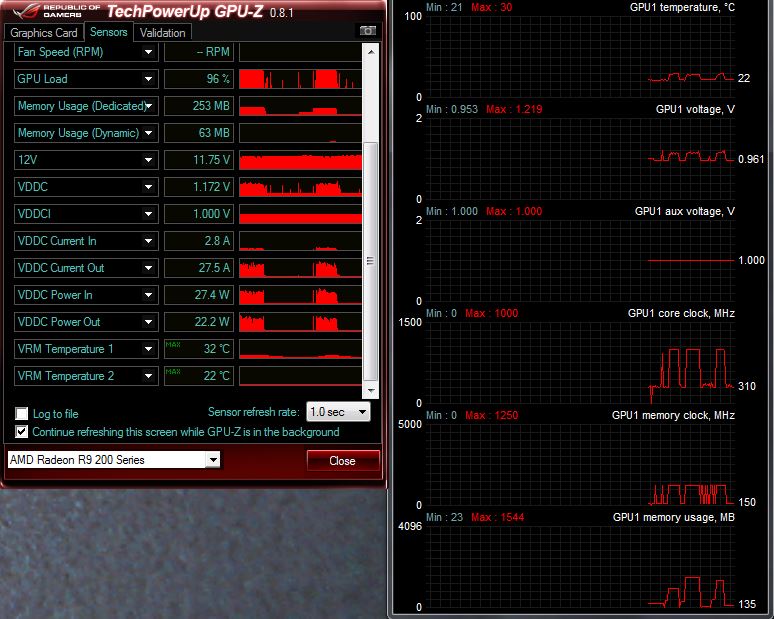Click the ROG Republic of Gamers logo
Screen dimensions: 774x619
pyautogui.click(x=57, y=10)
